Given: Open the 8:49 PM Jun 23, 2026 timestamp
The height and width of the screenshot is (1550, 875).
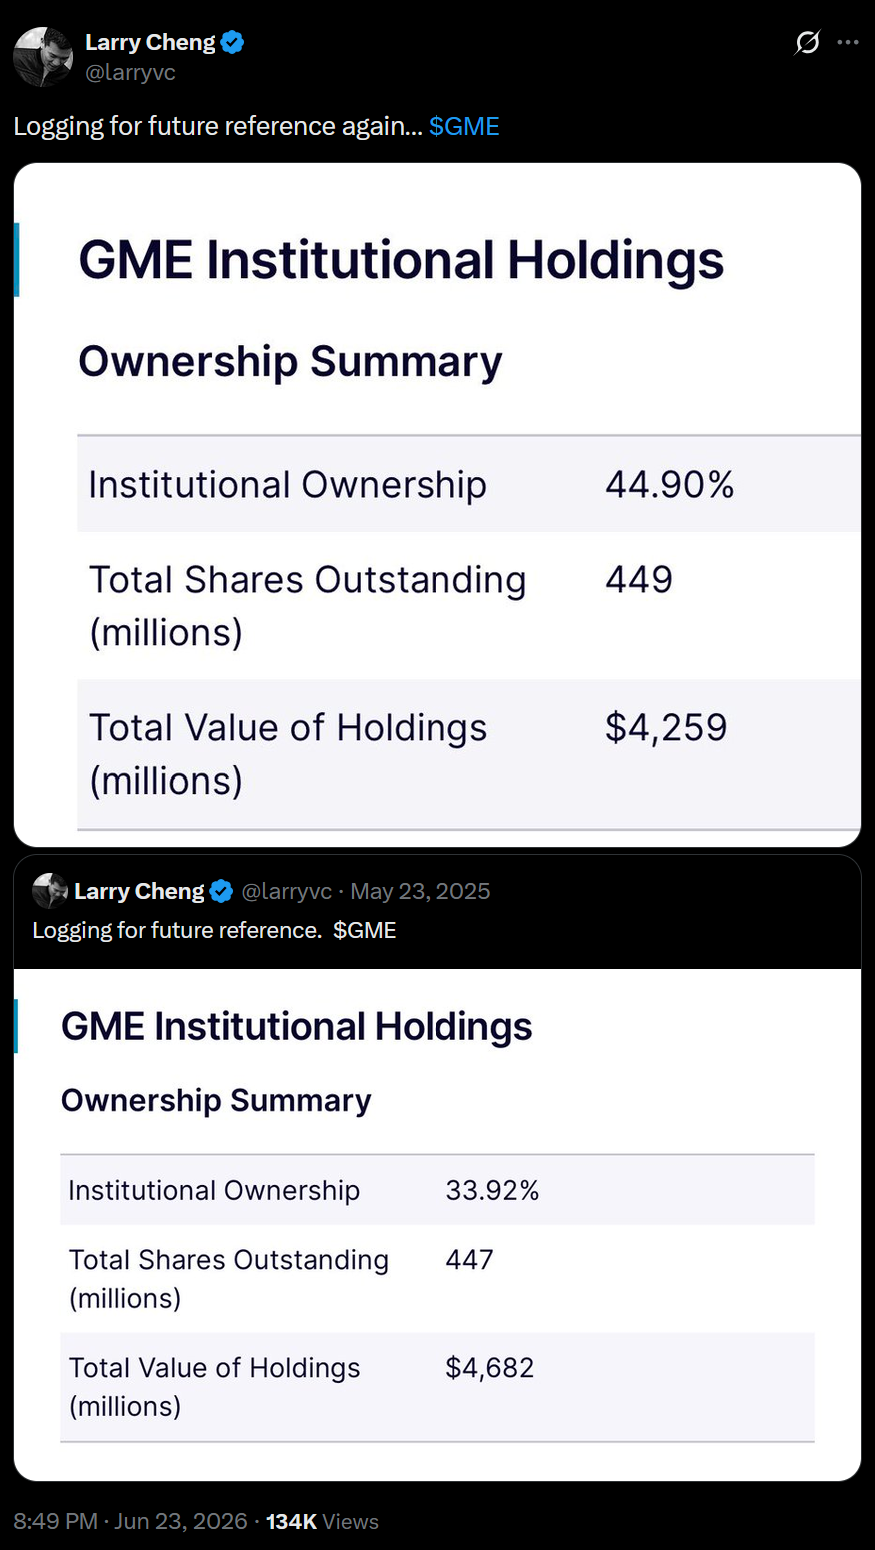Looking at the screenshot, I should point(130,1521).
